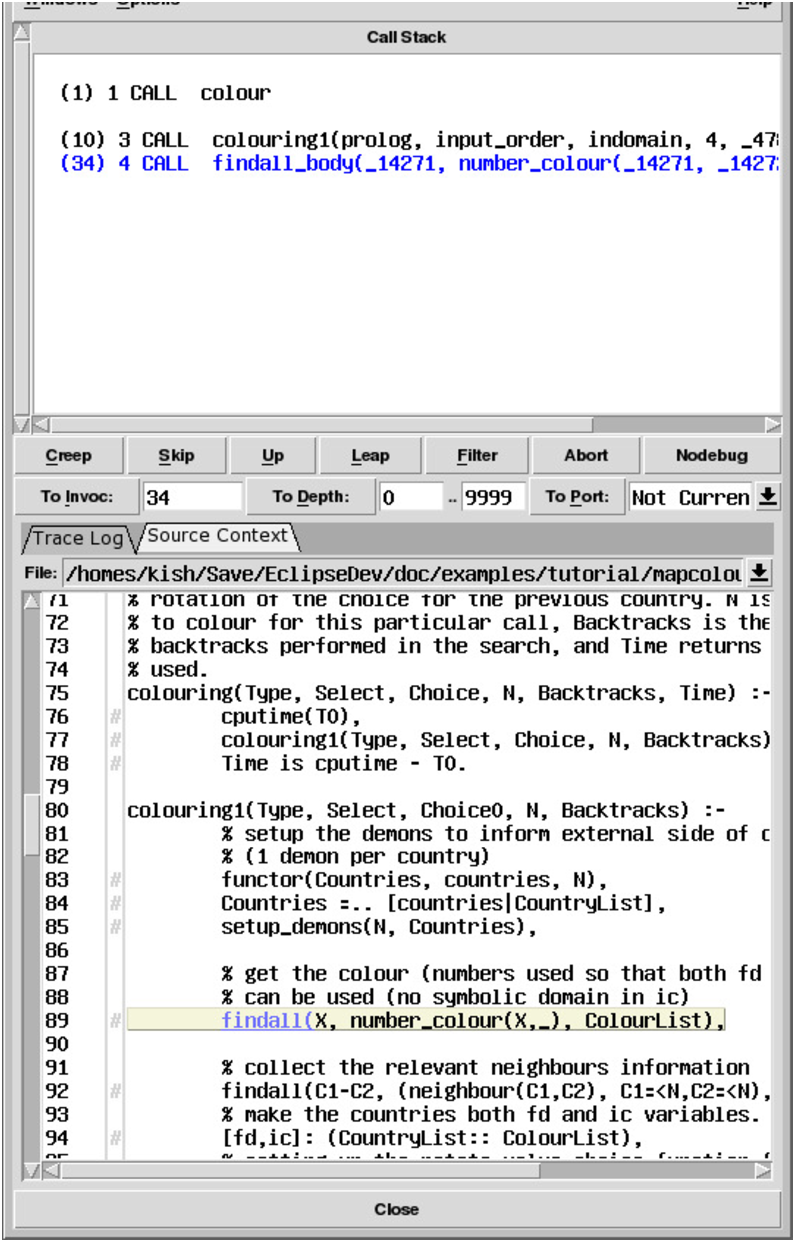Toggle breakpoint marker on line 76

tap(116, 717)
